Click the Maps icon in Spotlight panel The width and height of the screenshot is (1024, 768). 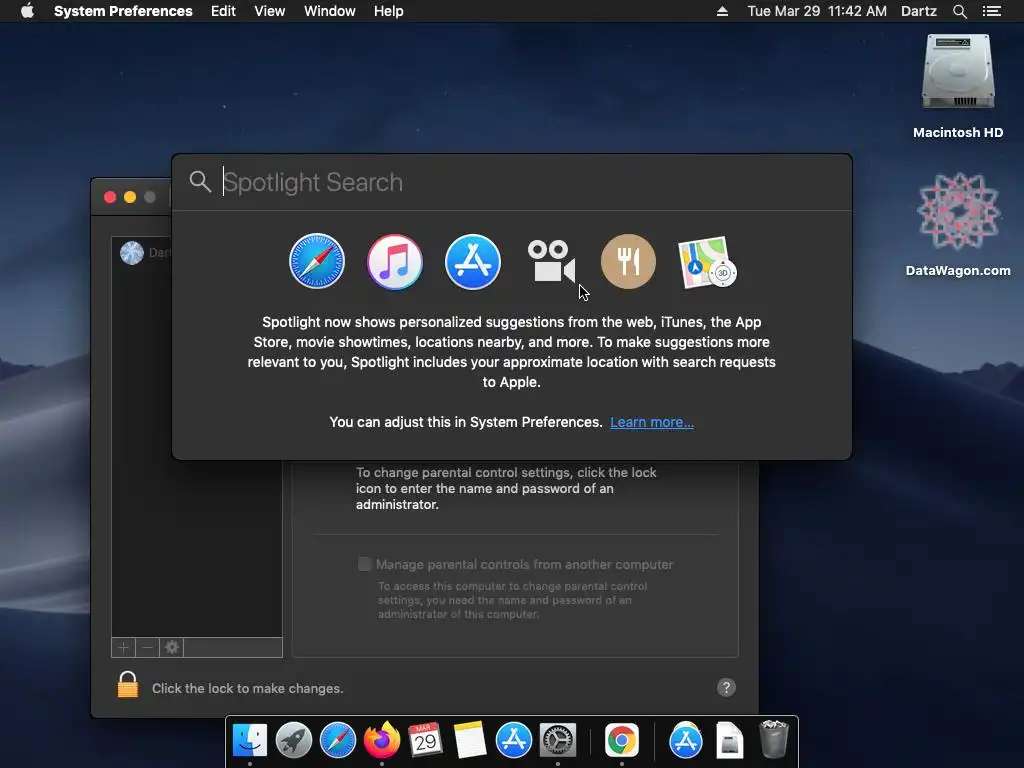(x=707, y=262)
